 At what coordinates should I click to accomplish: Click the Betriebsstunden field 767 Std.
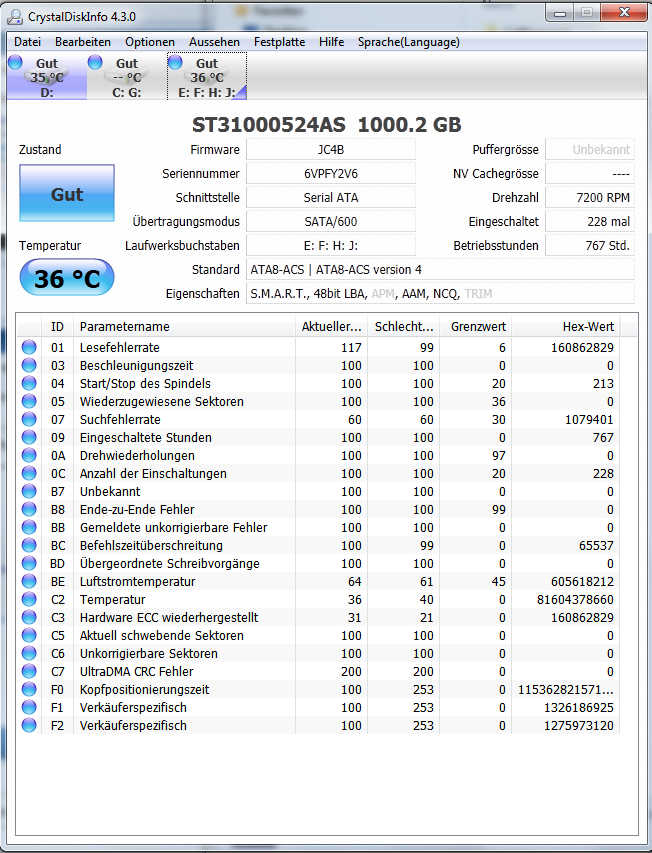[590, 245]
